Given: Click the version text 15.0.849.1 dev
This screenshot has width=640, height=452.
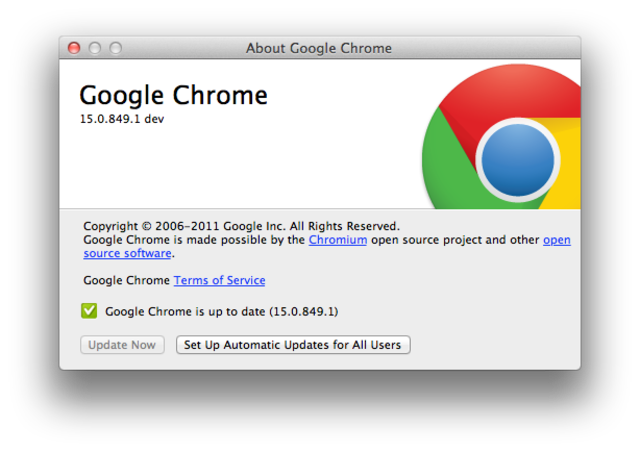Looking at the screenshot, I should coord(122,119).
